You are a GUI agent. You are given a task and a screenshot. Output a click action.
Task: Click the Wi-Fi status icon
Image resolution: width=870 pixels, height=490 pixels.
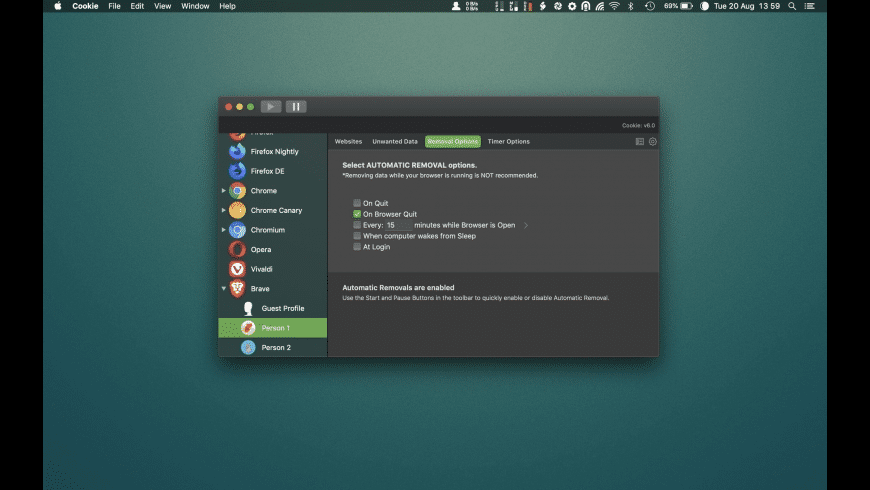pos(614,6)
